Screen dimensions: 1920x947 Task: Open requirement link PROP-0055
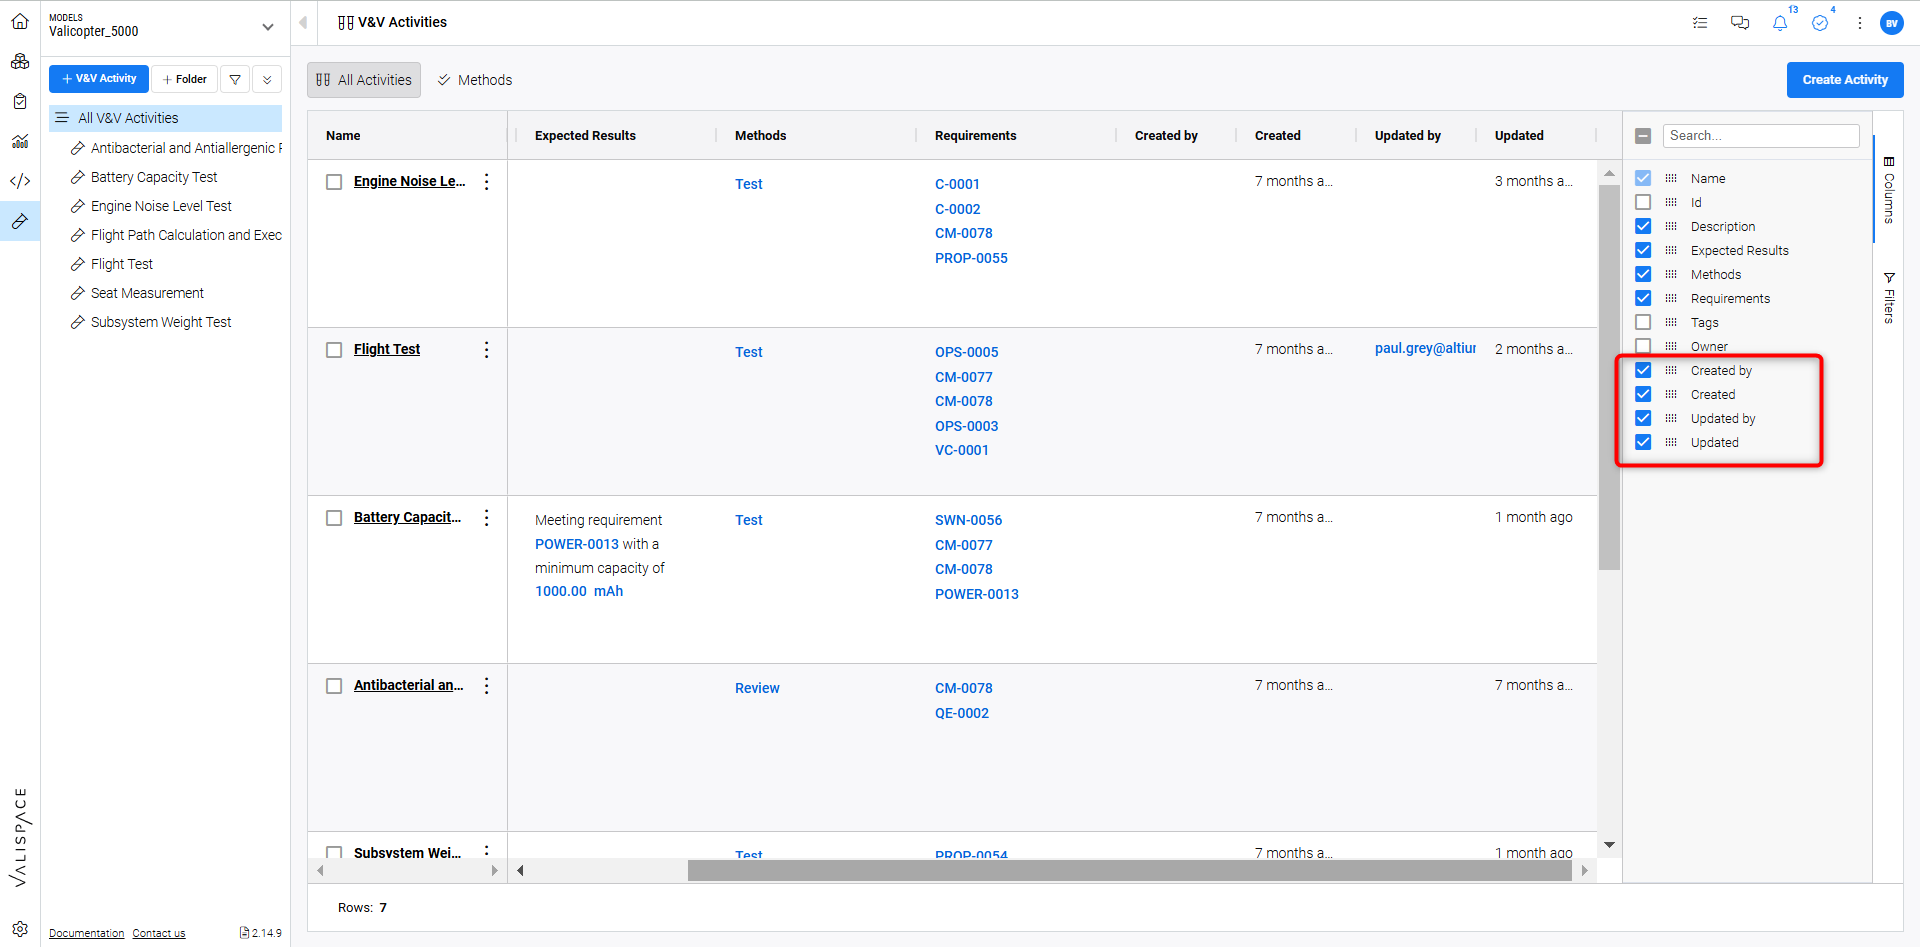point(971,258)
